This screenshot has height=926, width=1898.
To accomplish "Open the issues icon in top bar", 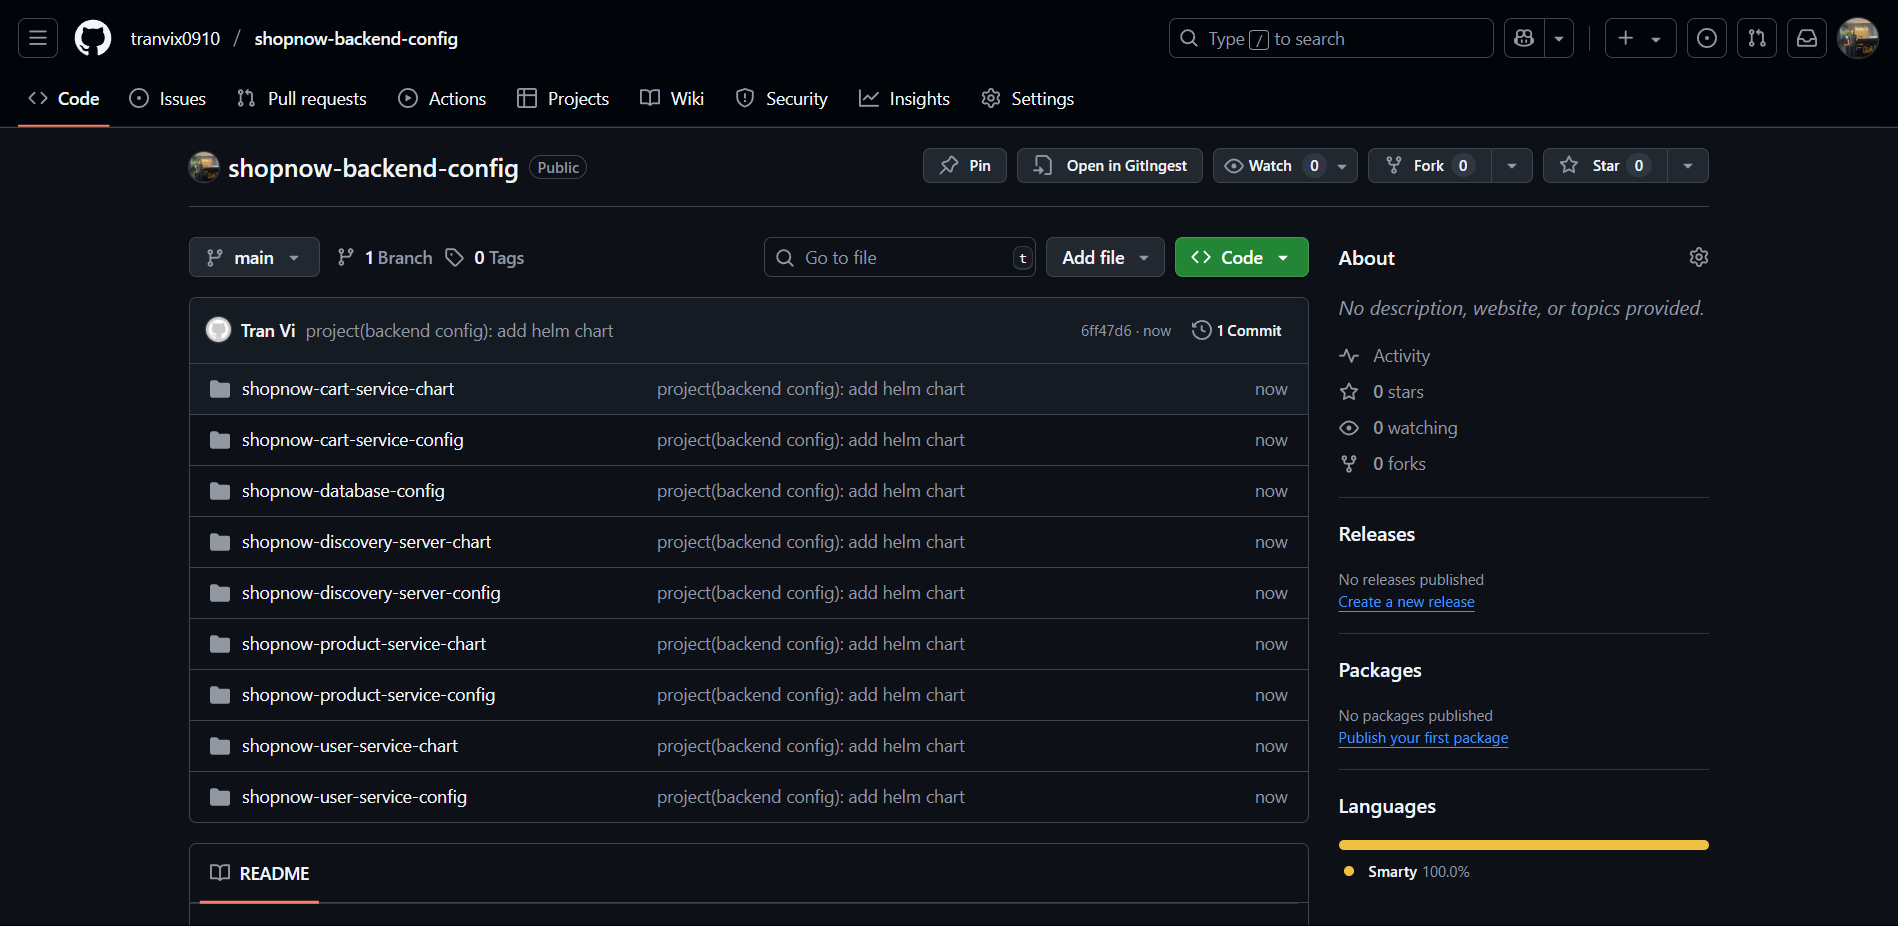I will click(x=1706, y=38).
